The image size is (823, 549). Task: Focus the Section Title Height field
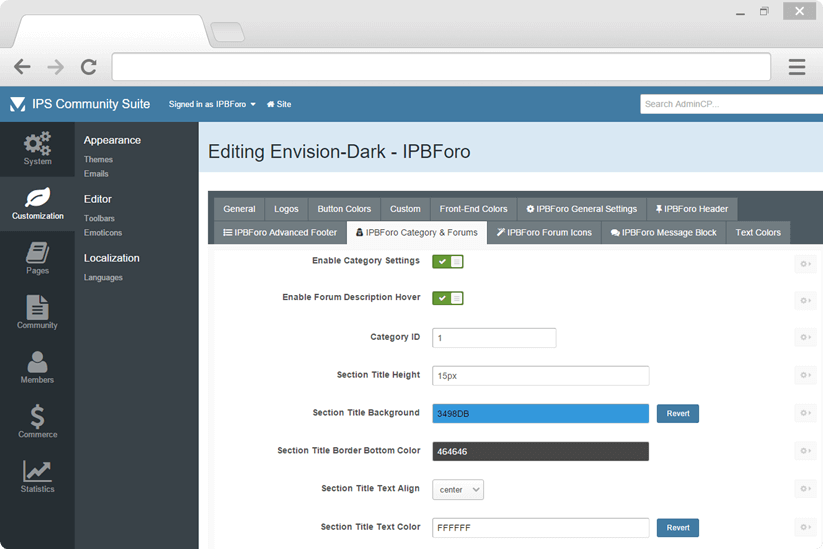(x=541, y=376)
